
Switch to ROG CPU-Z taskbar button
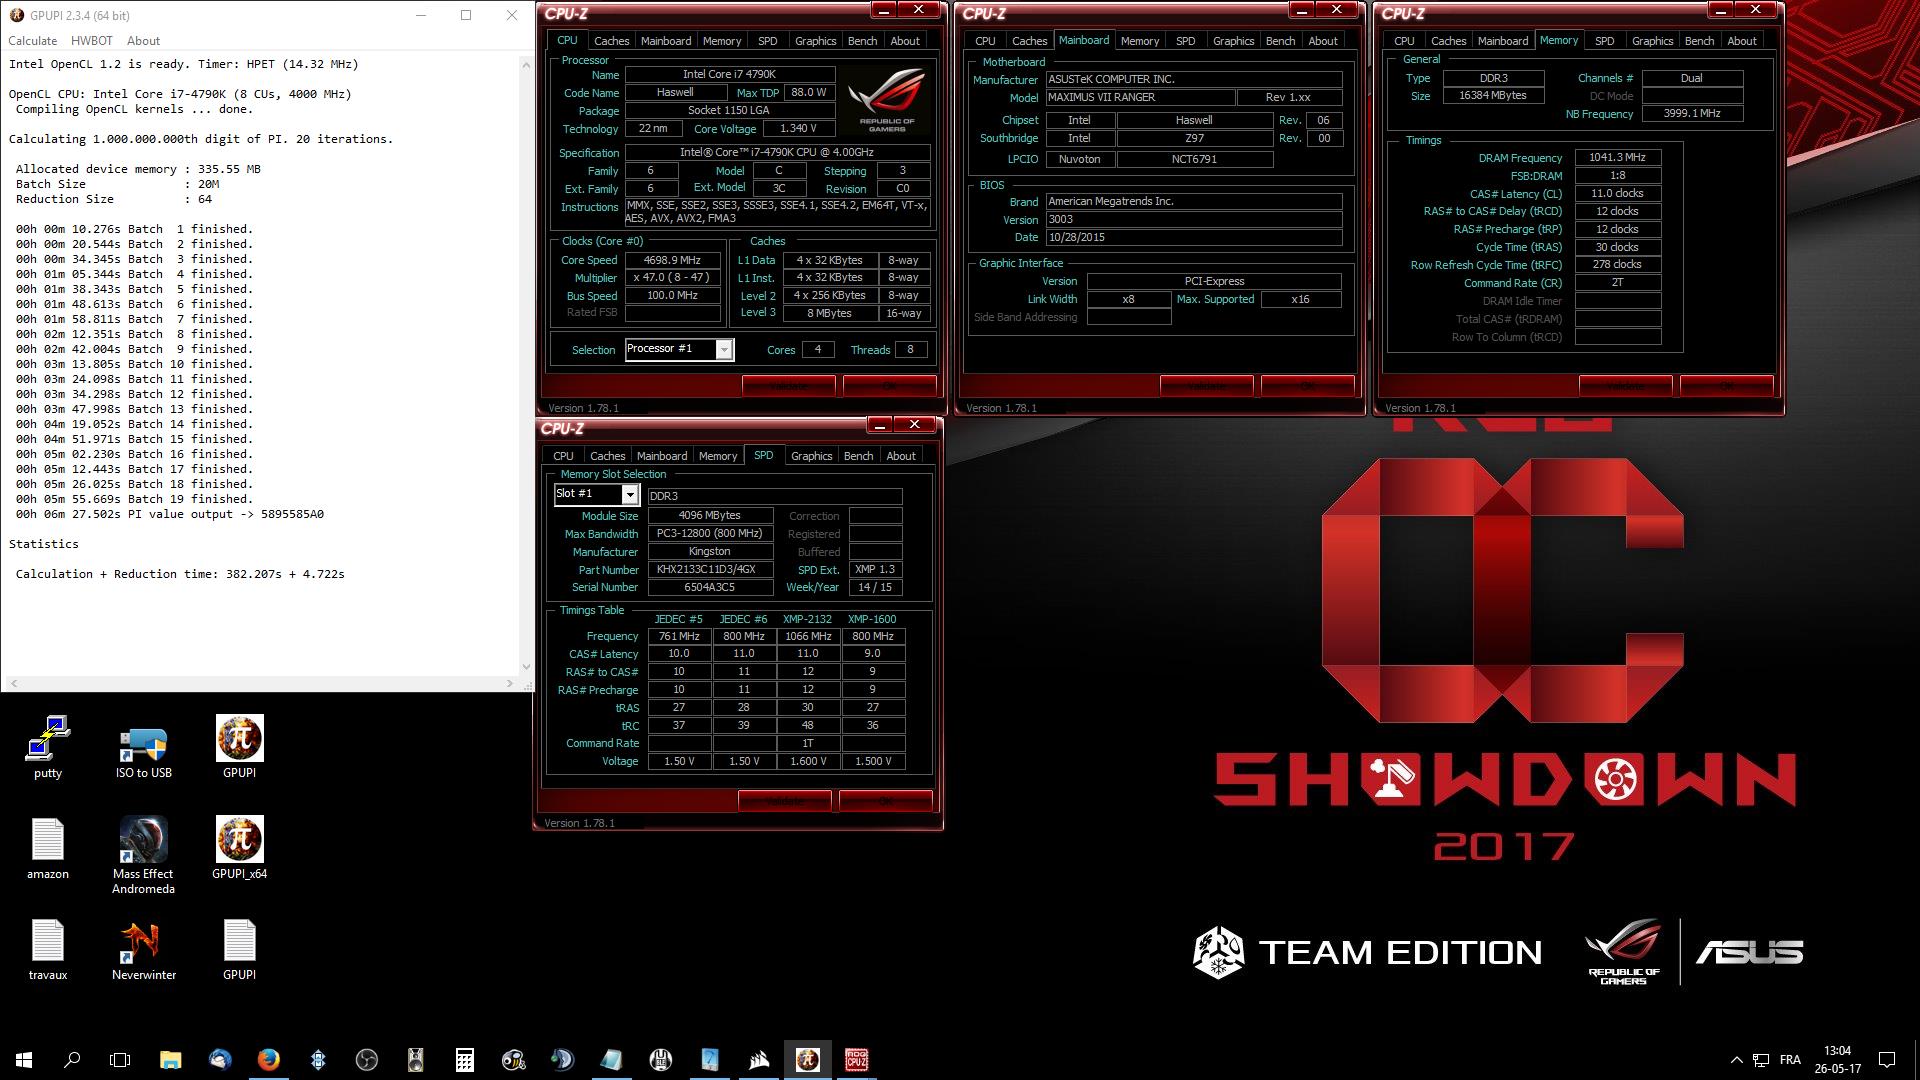coord(856,1059)
